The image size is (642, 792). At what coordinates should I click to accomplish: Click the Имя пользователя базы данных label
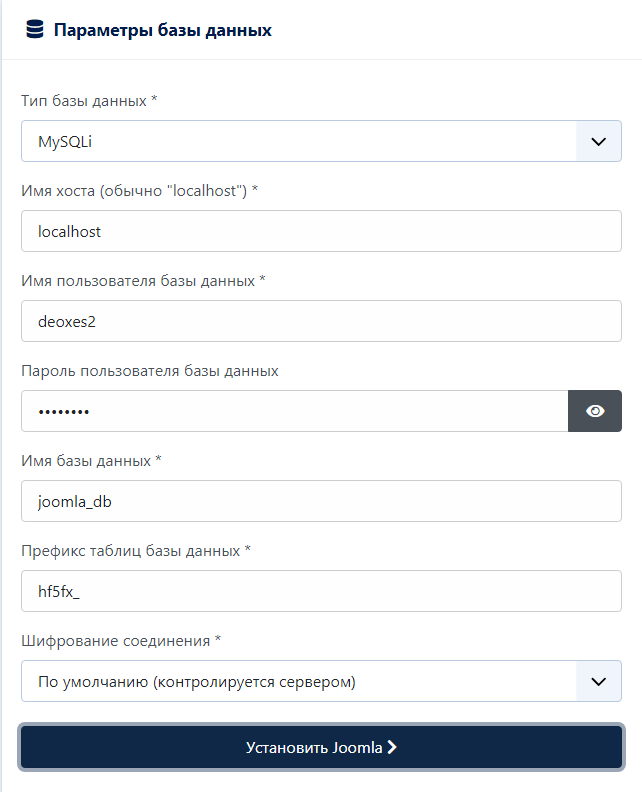(143, 281)
